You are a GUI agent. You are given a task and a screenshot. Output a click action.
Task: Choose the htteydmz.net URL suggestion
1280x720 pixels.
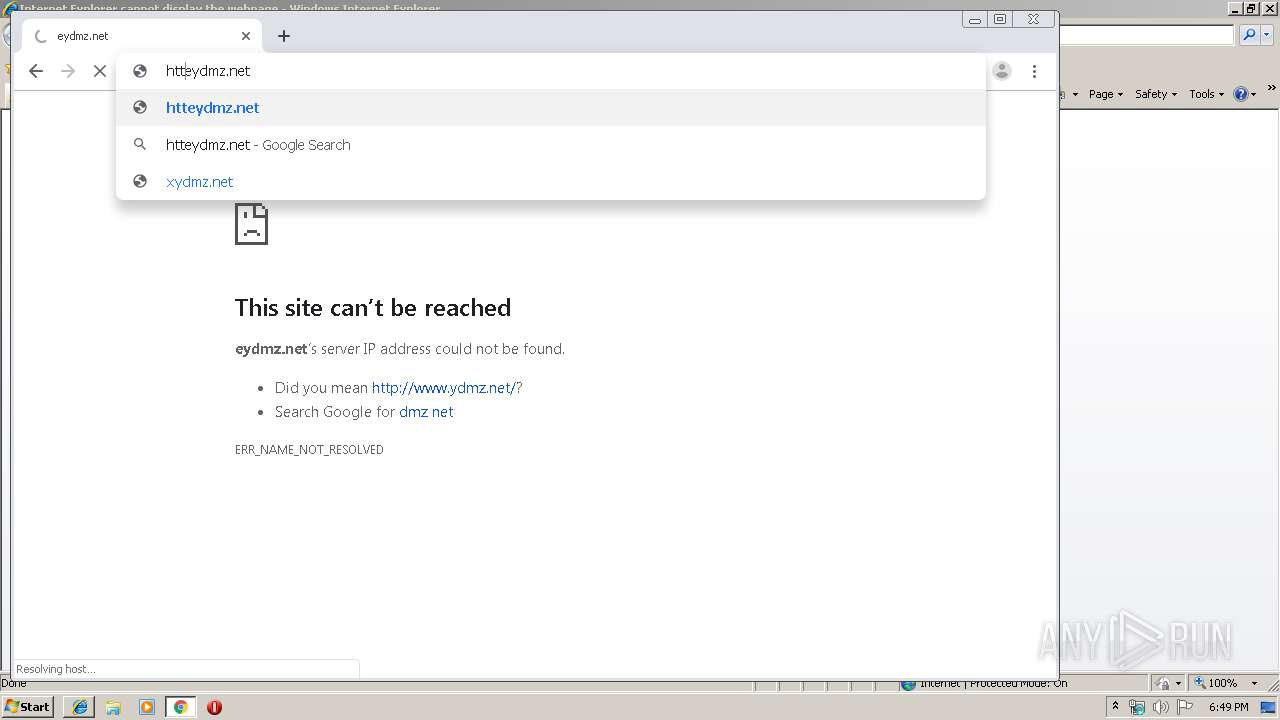(x=551, y=108)
